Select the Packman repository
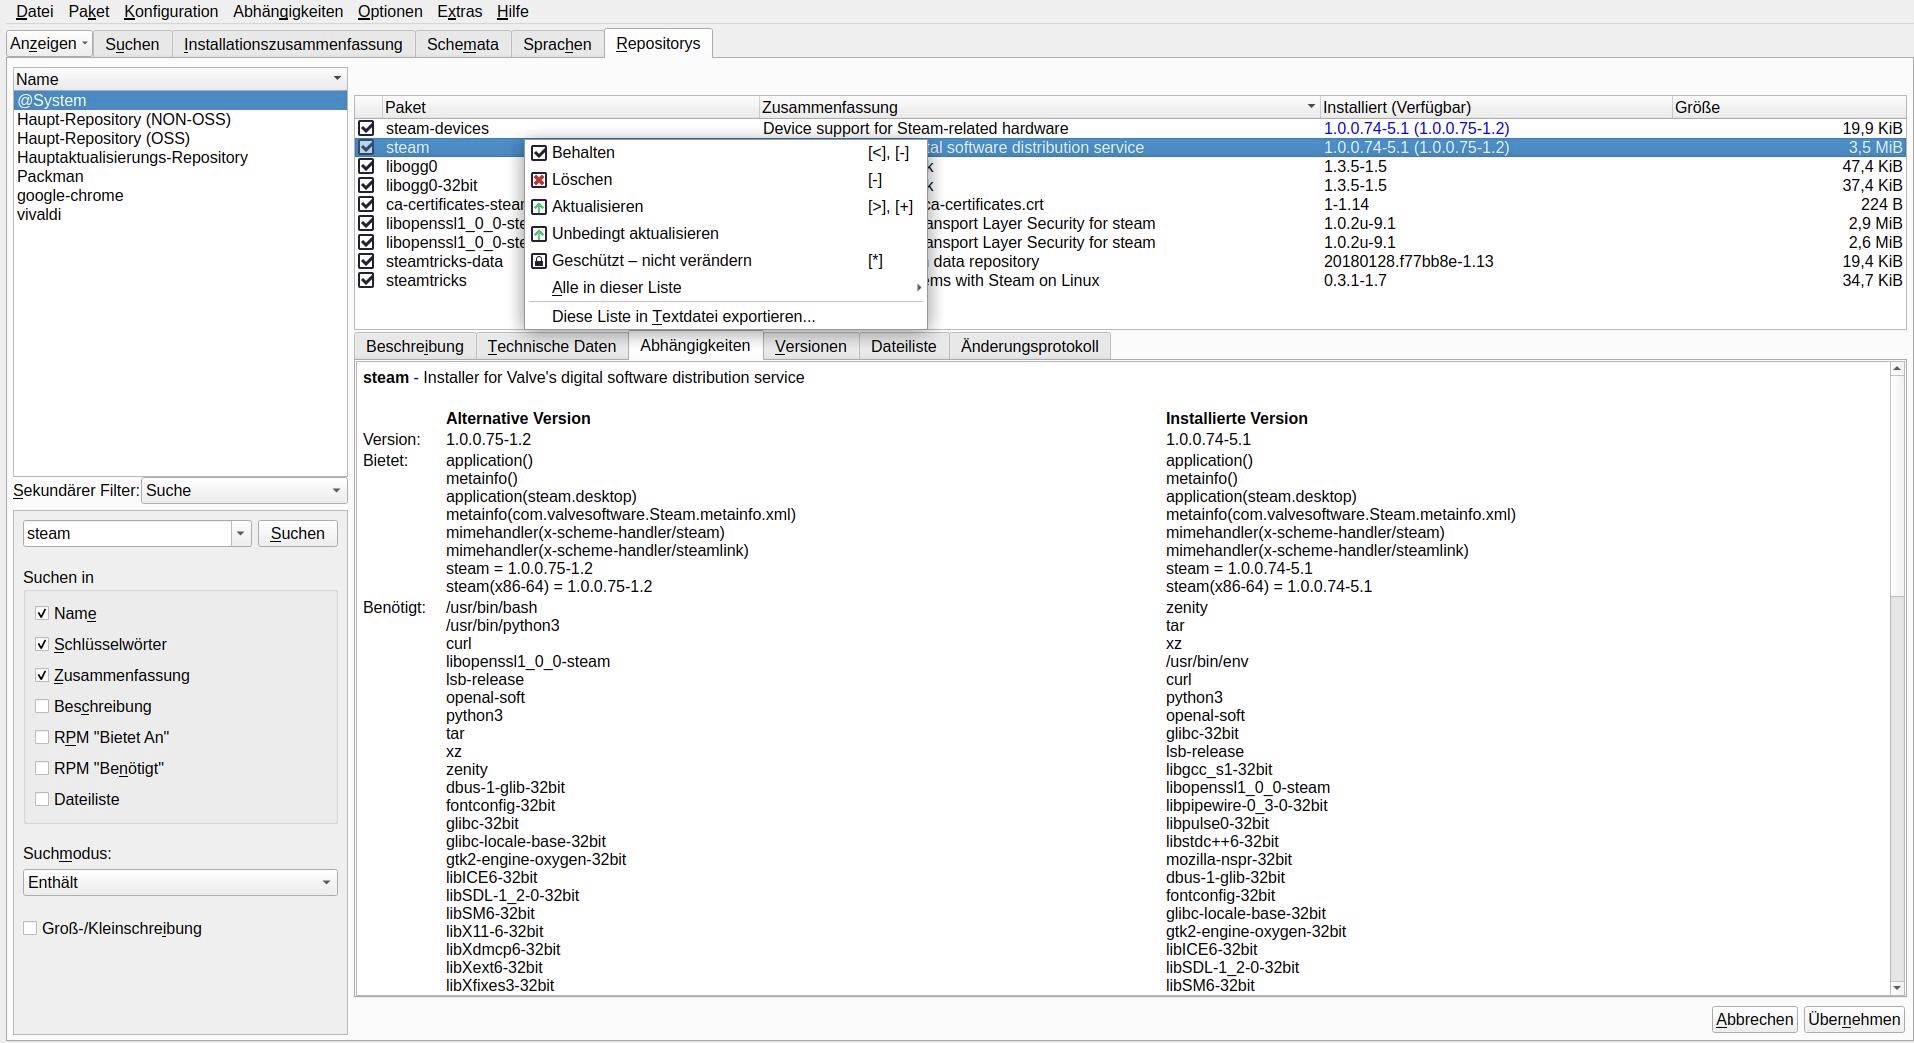 point(180,176)
